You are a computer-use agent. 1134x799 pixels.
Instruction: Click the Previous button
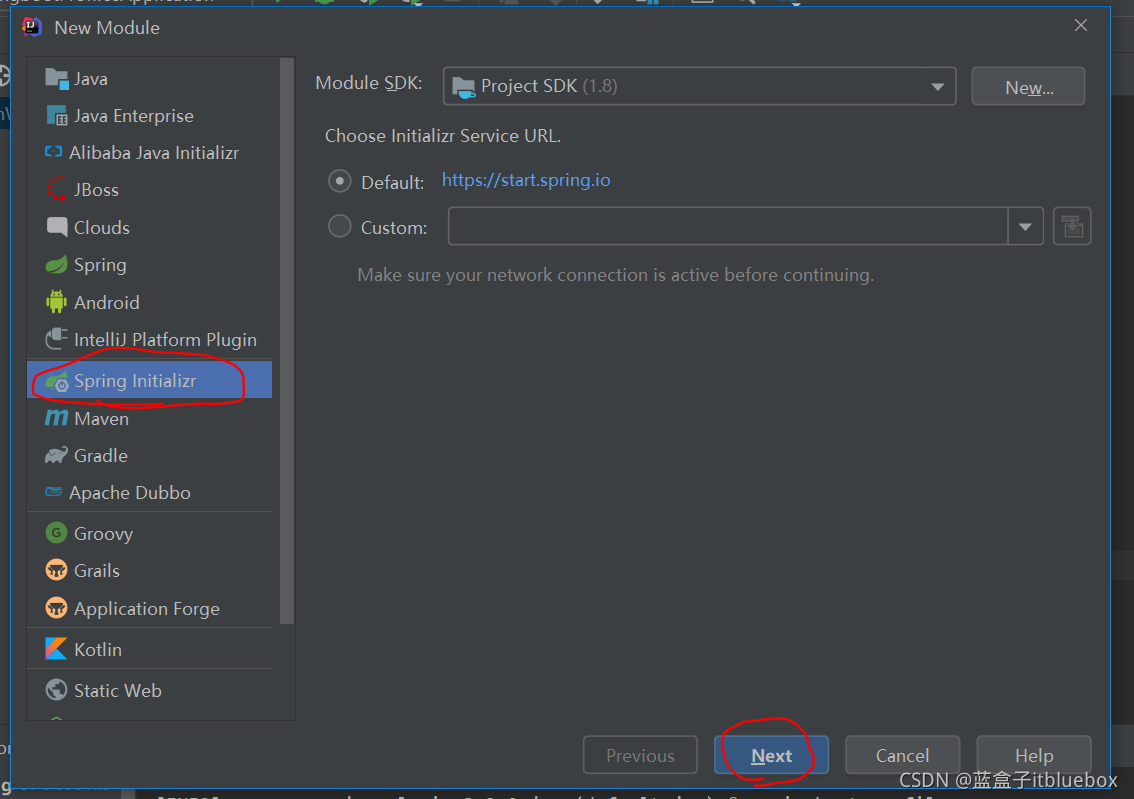(x=640, y=756)
